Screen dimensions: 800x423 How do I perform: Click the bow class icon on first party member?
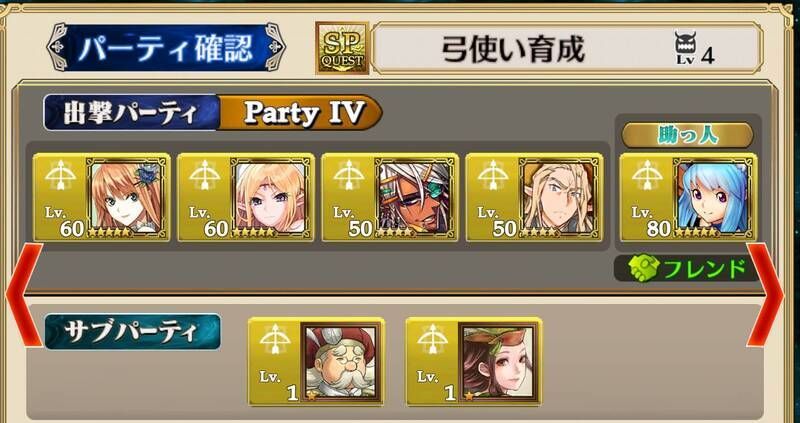(x=60, y=177)
